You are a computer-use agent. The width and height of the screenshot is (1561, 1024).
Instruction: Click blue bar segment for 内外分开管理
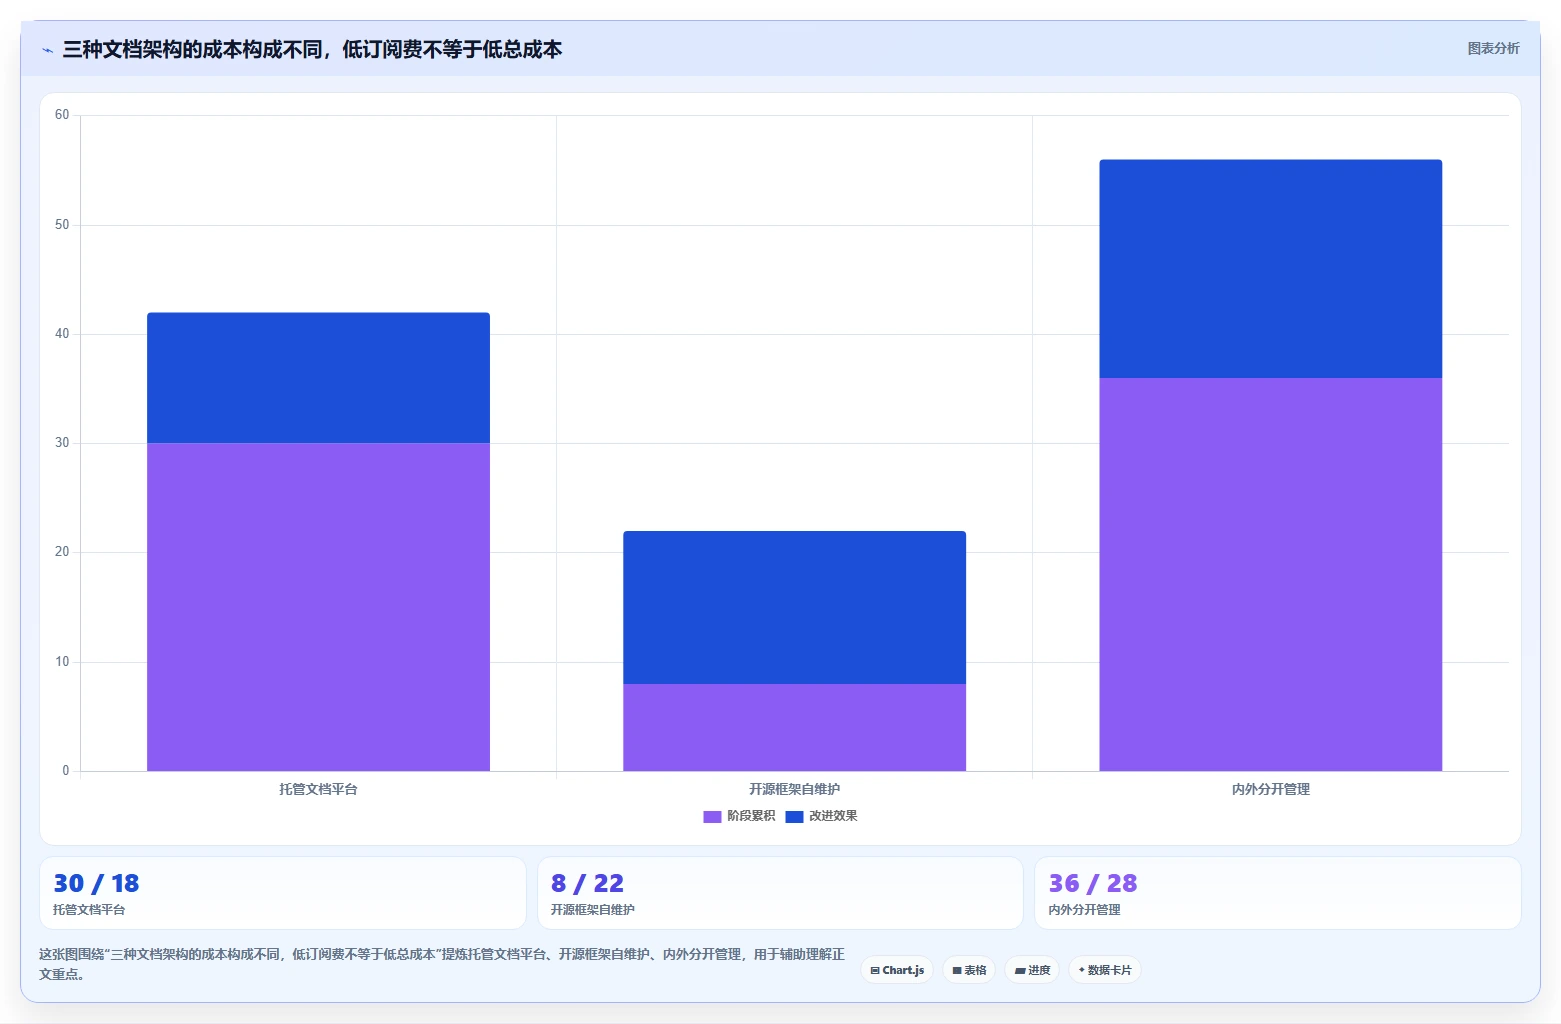click(1270, 269)
